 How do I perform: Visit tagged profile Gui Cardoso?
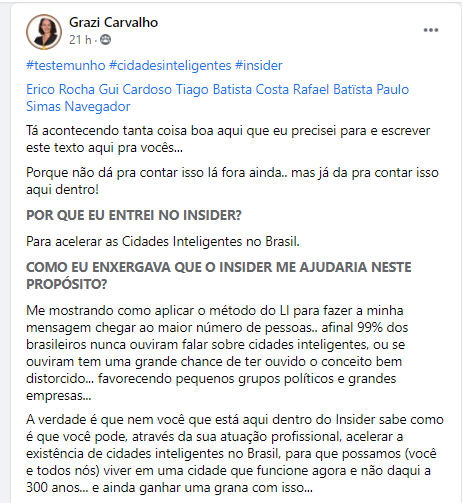pos(135,89)
